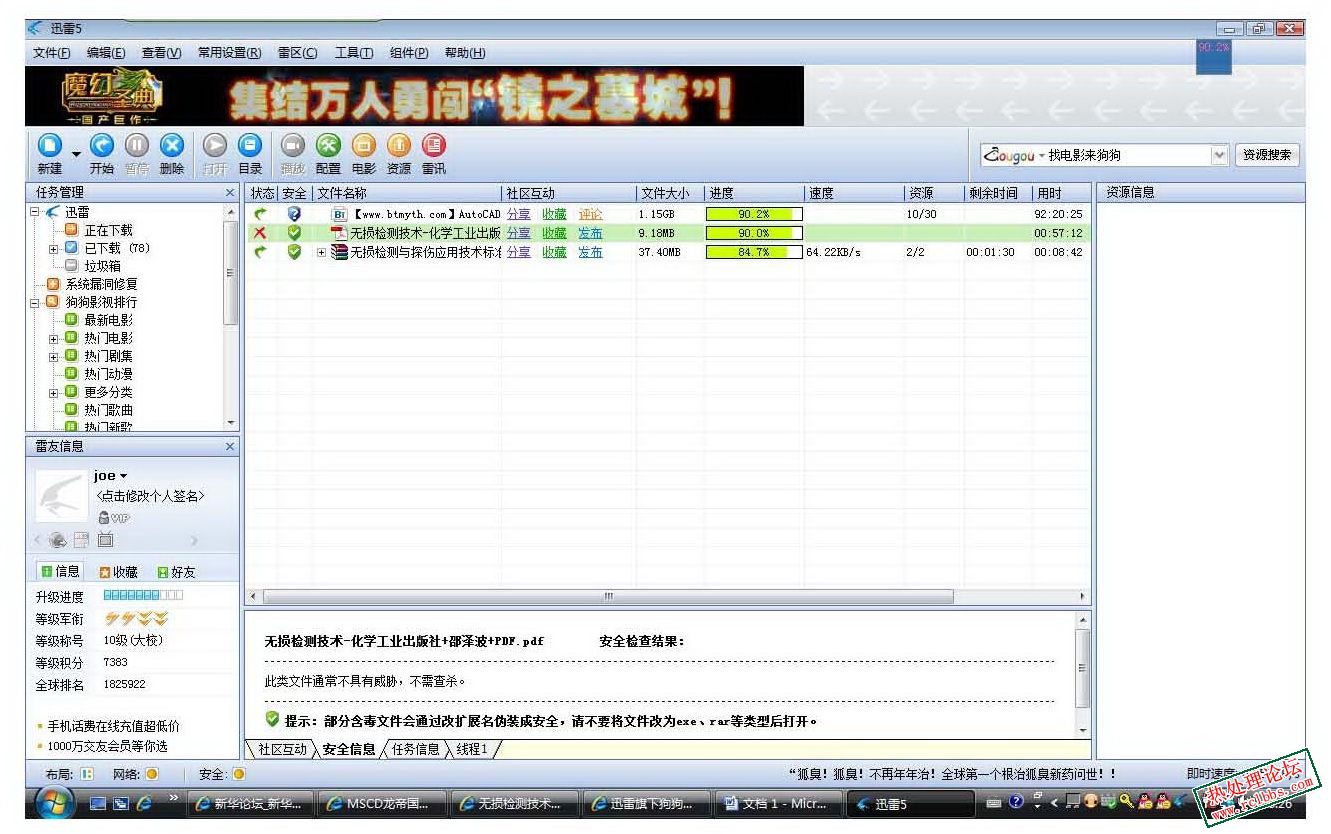Select 系统漏洞修复 in the task tree
The width and height of the screenshot is (1331, 834).
pos(102,284)
